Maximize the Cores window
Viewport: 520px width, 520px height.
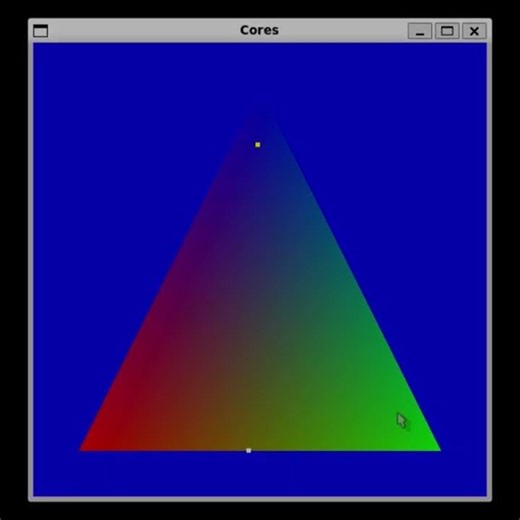447,31
